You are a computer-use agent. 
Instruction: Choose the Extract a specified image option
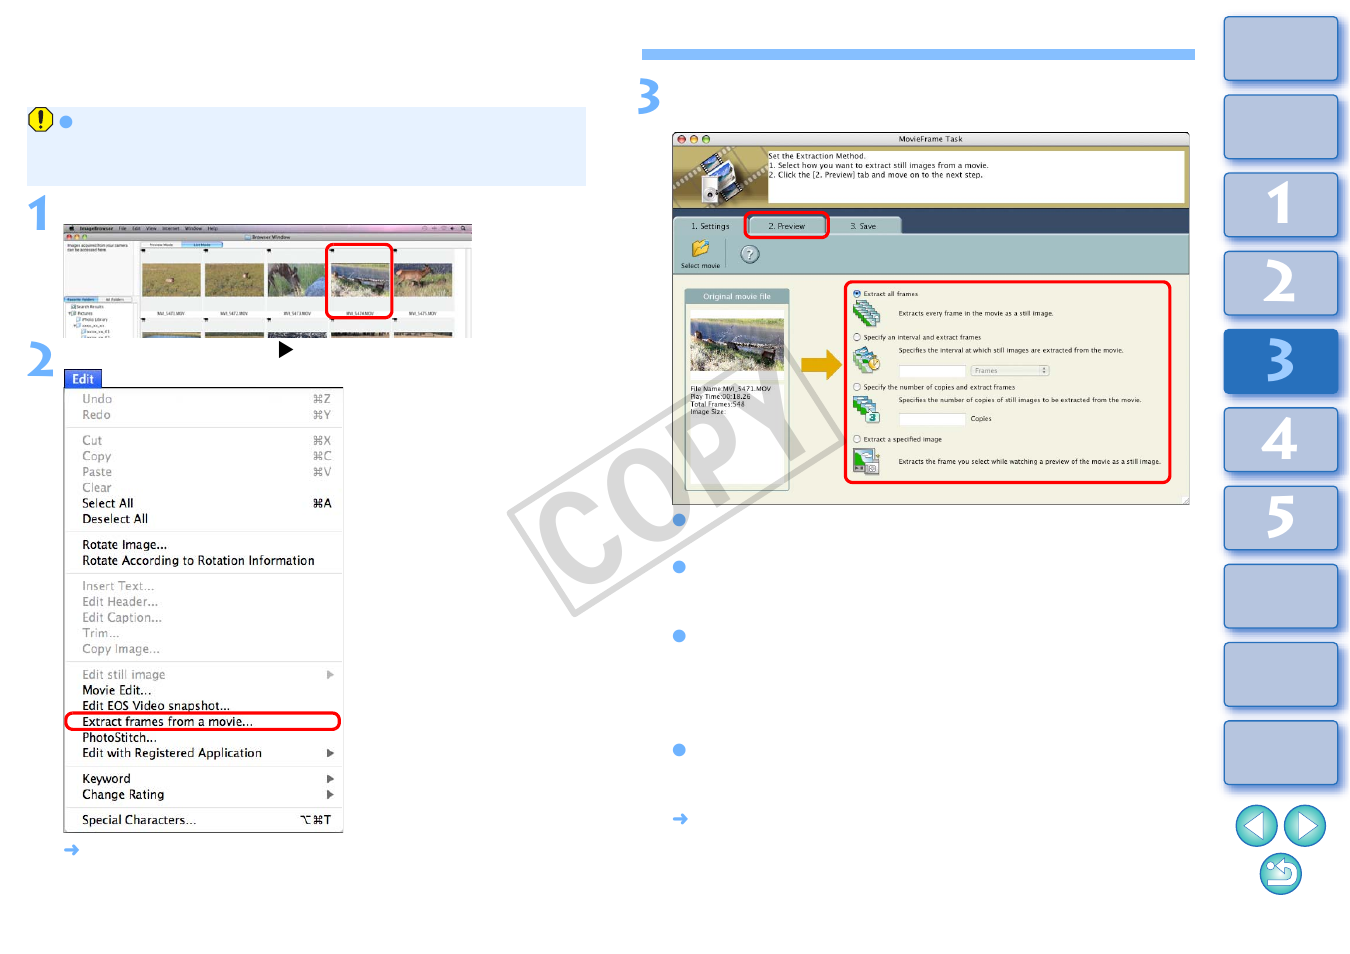tap(857, 439)
